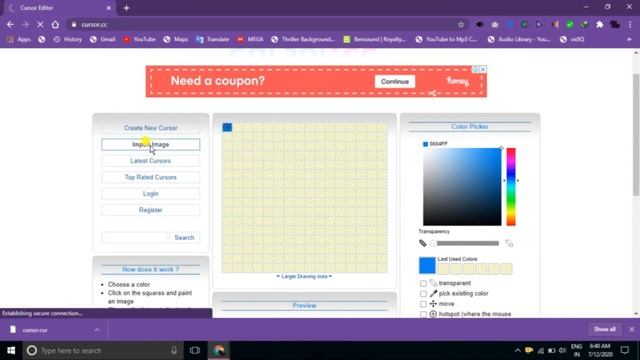This screenshot has height=360, width=640.
Task: Click the eyedropper pick color icon
Action: (433, 293)
